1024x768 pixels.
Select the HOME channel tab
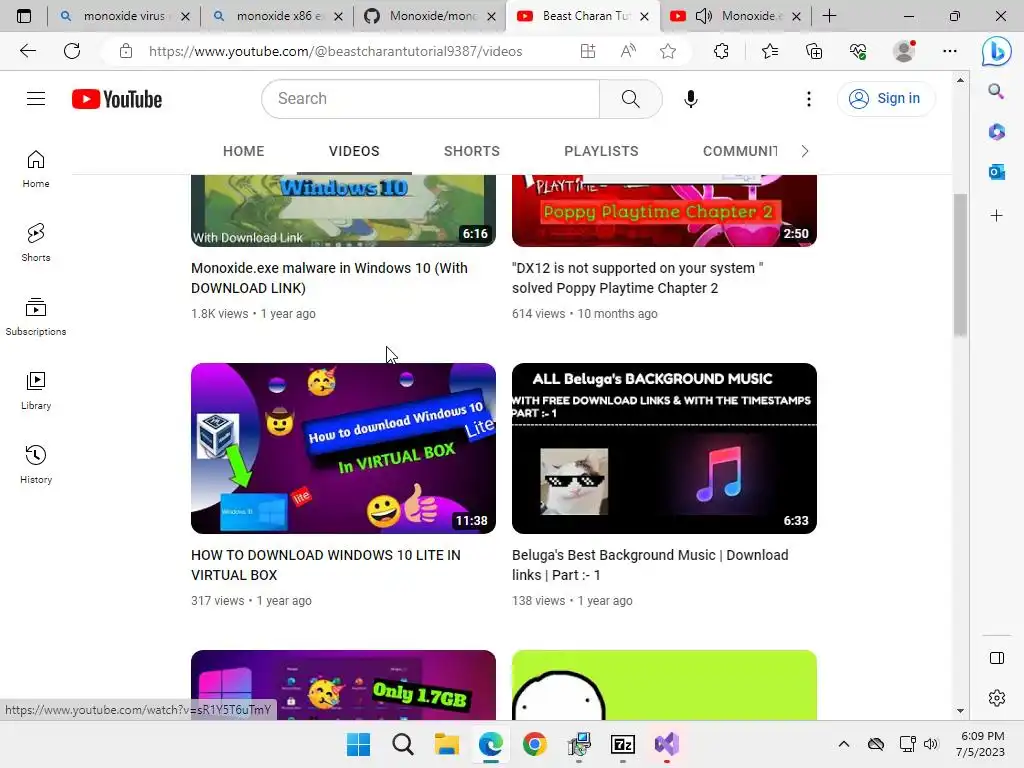(x=244, y=151)
